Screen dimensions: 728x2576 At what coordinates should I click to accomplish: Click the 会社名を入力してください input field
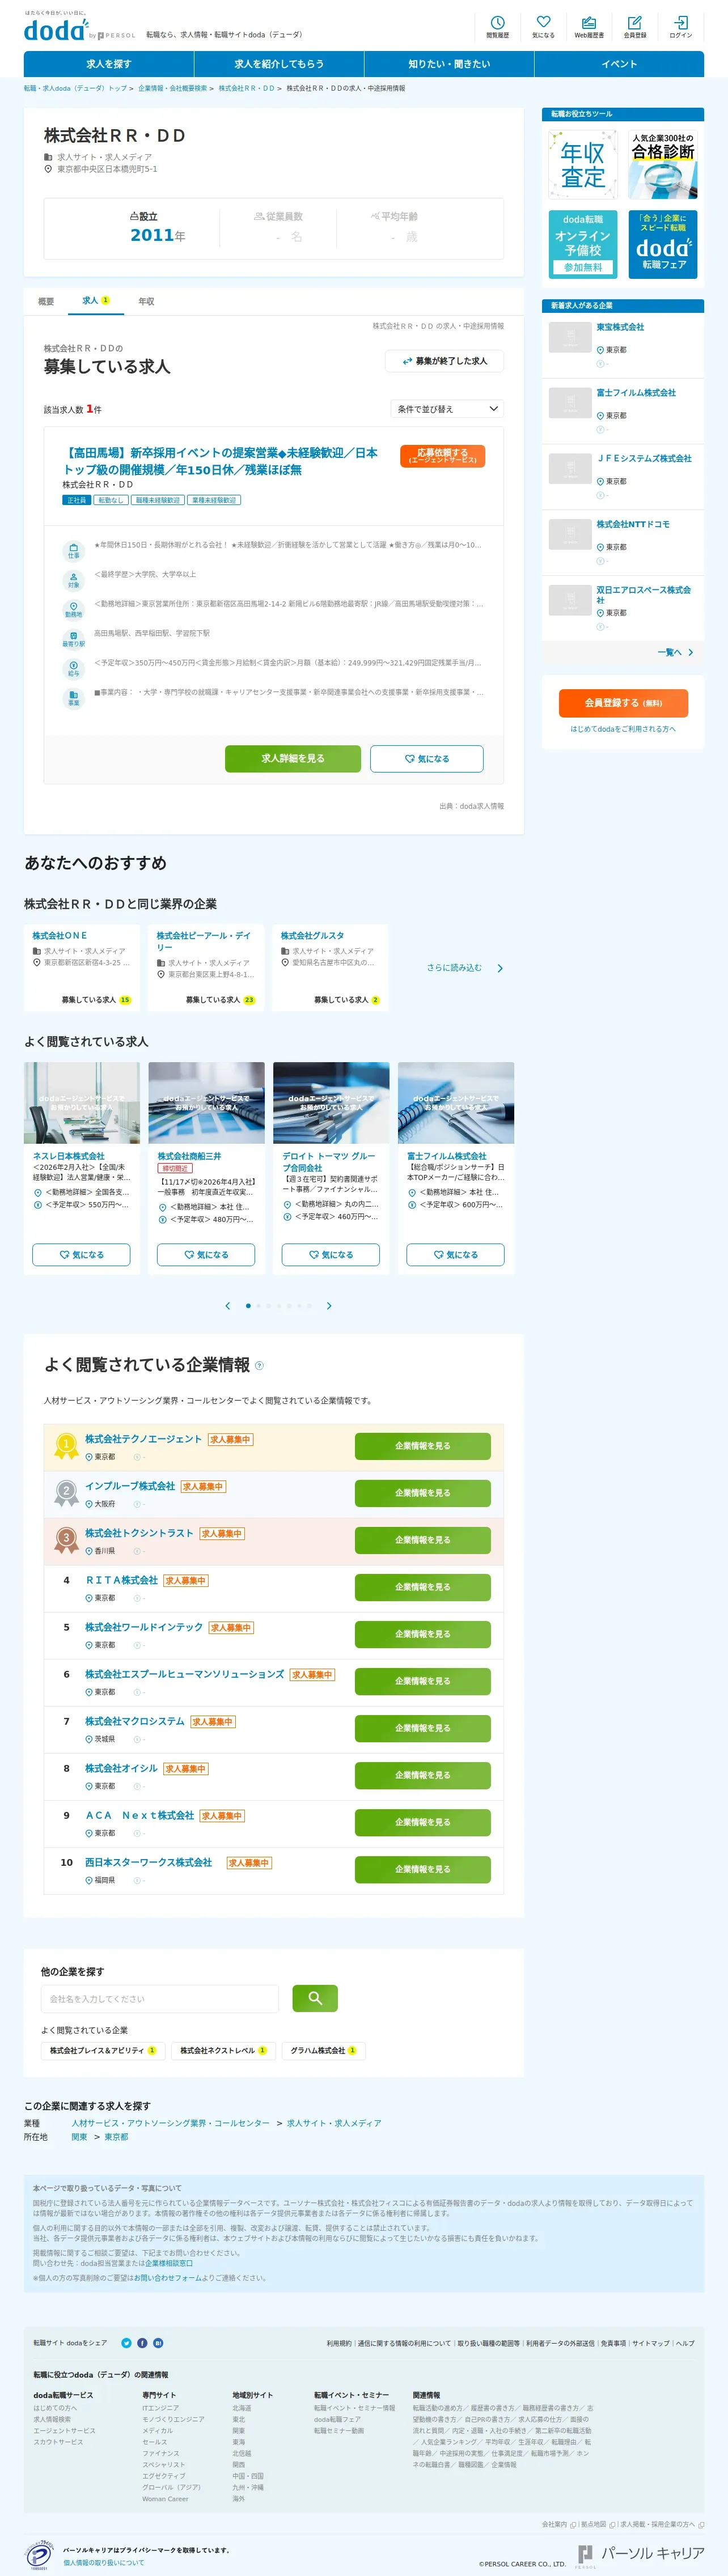tap(160, 1998)
